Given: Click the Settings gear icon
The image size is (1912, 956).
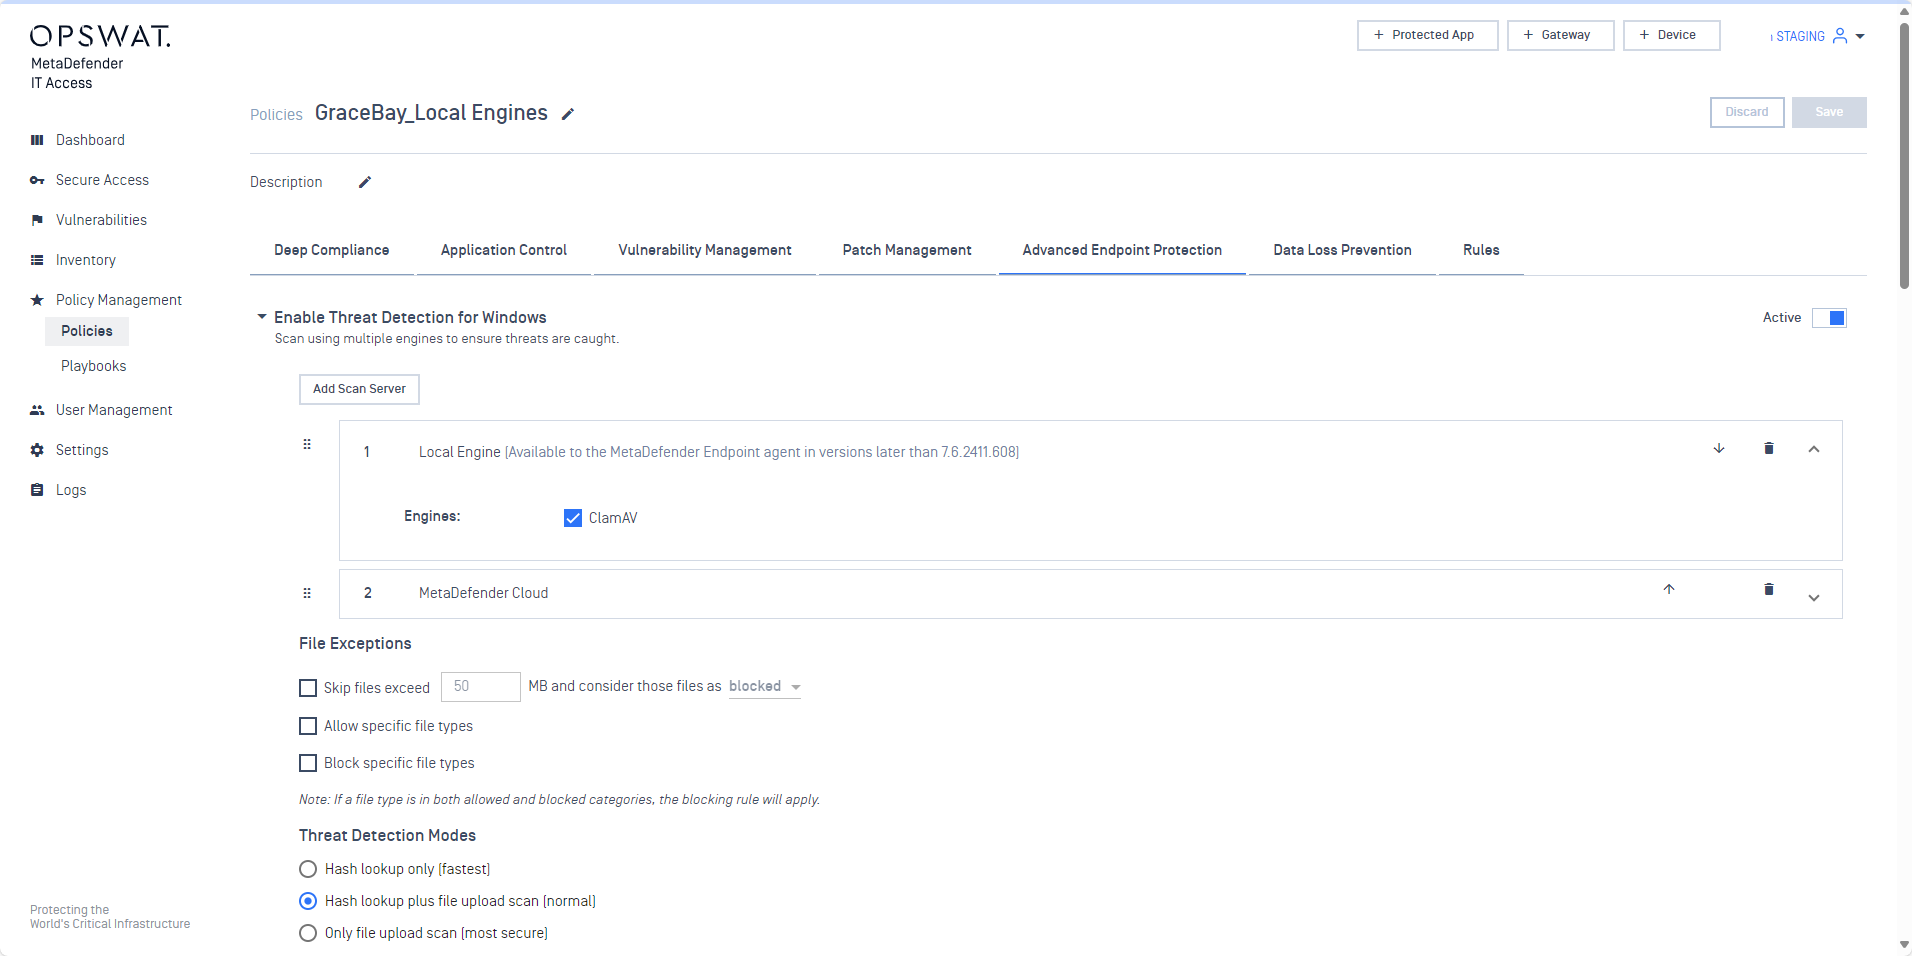Looking at the screenshot, I should [x=37, y=450].
